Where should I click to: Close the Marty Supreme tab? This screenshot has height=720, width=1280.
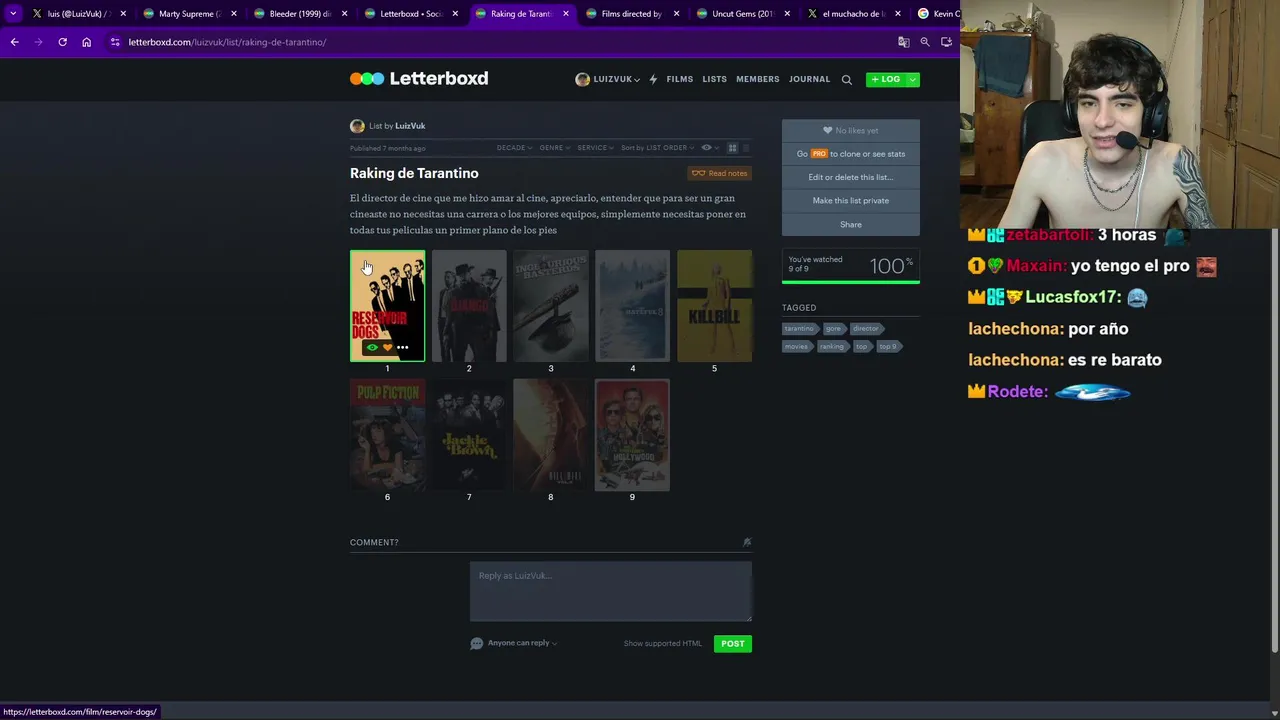234,14
